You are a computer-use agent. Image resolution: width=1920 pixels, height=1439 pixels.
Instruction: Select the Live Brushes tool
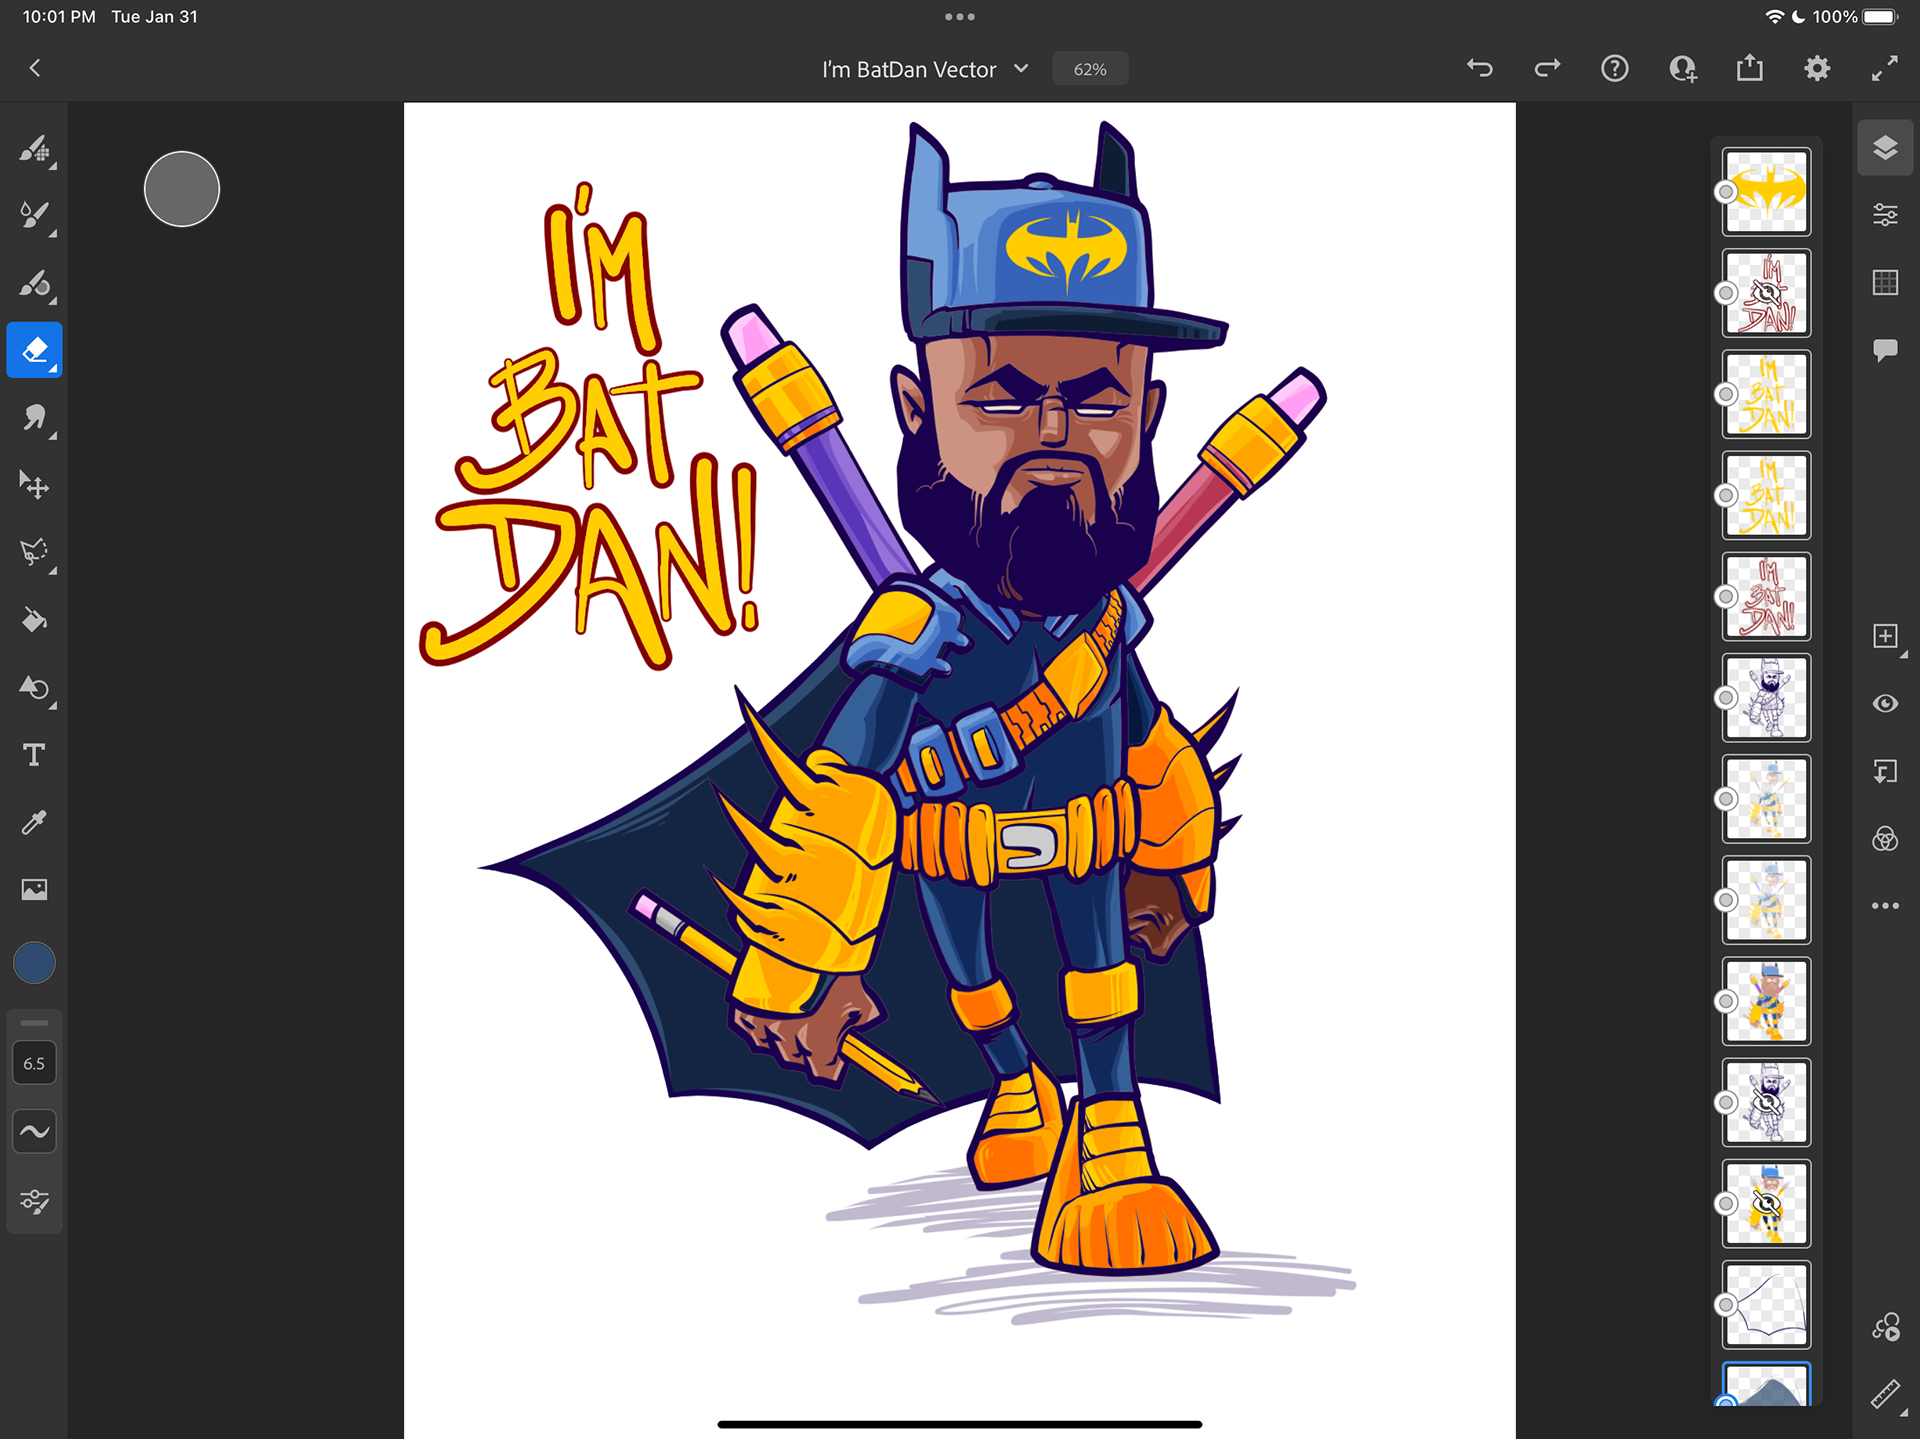tap(35, 215)
